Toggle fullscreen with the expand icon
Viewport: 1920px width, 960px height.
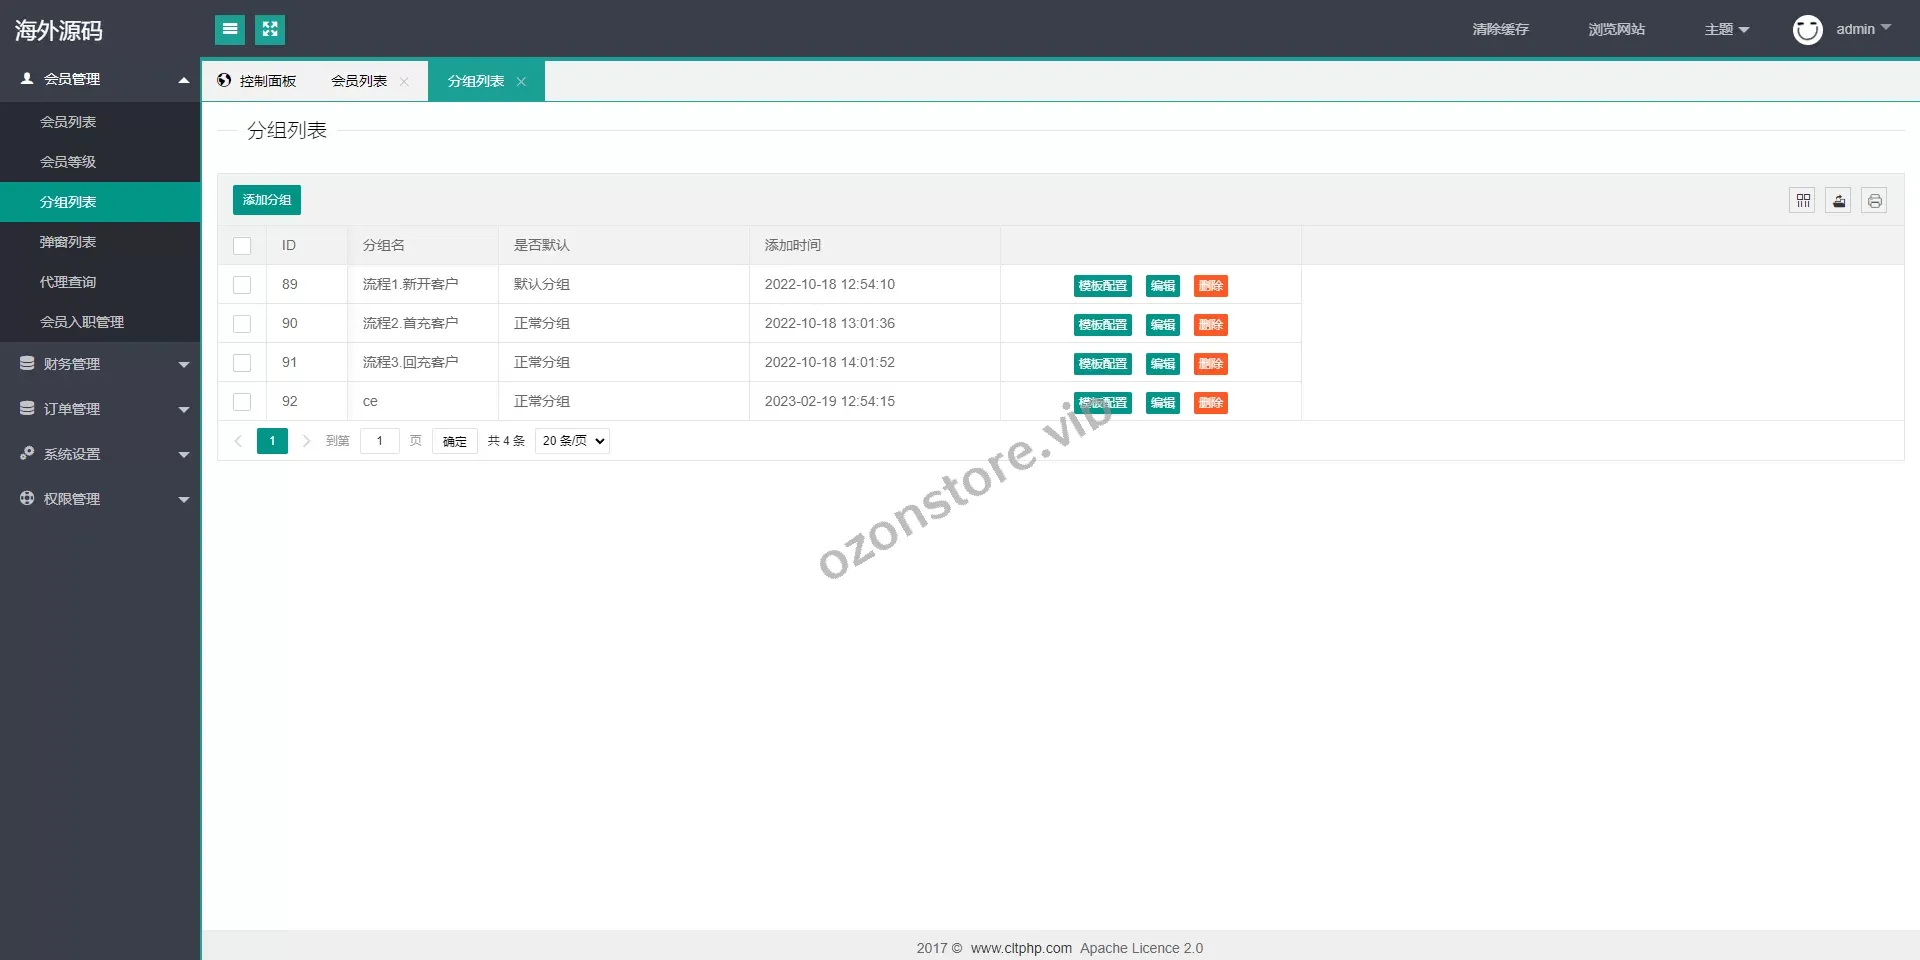(270, 30)
